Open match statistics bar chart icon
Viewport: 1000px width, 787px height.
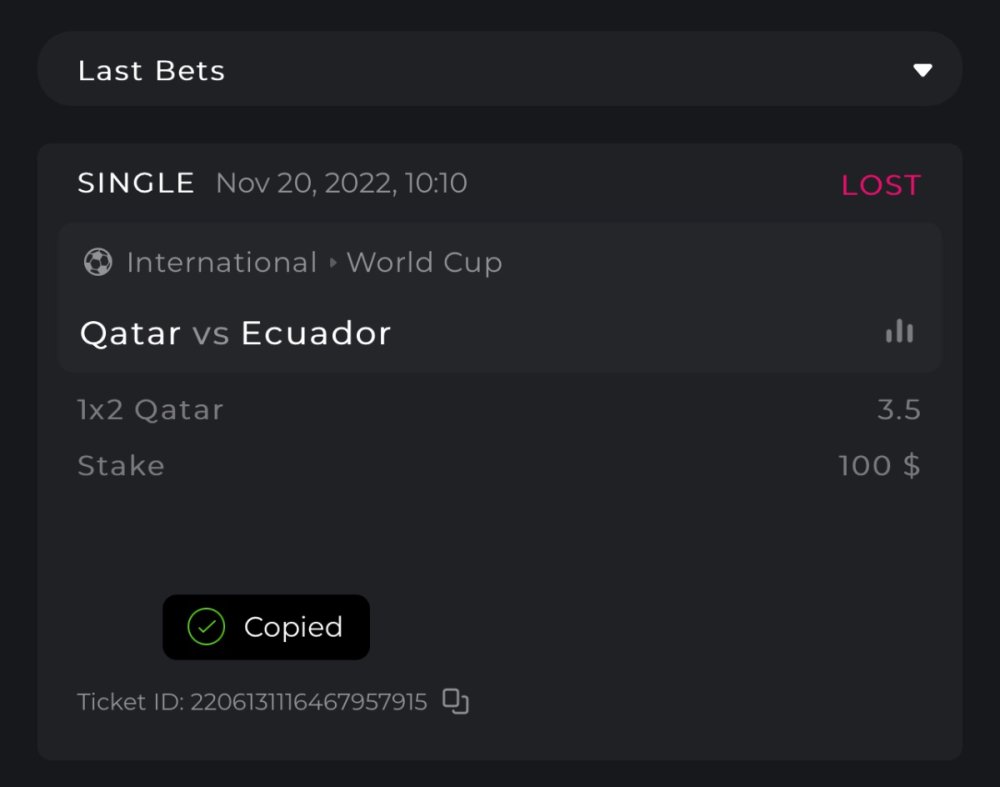click(x=899, y=332)
